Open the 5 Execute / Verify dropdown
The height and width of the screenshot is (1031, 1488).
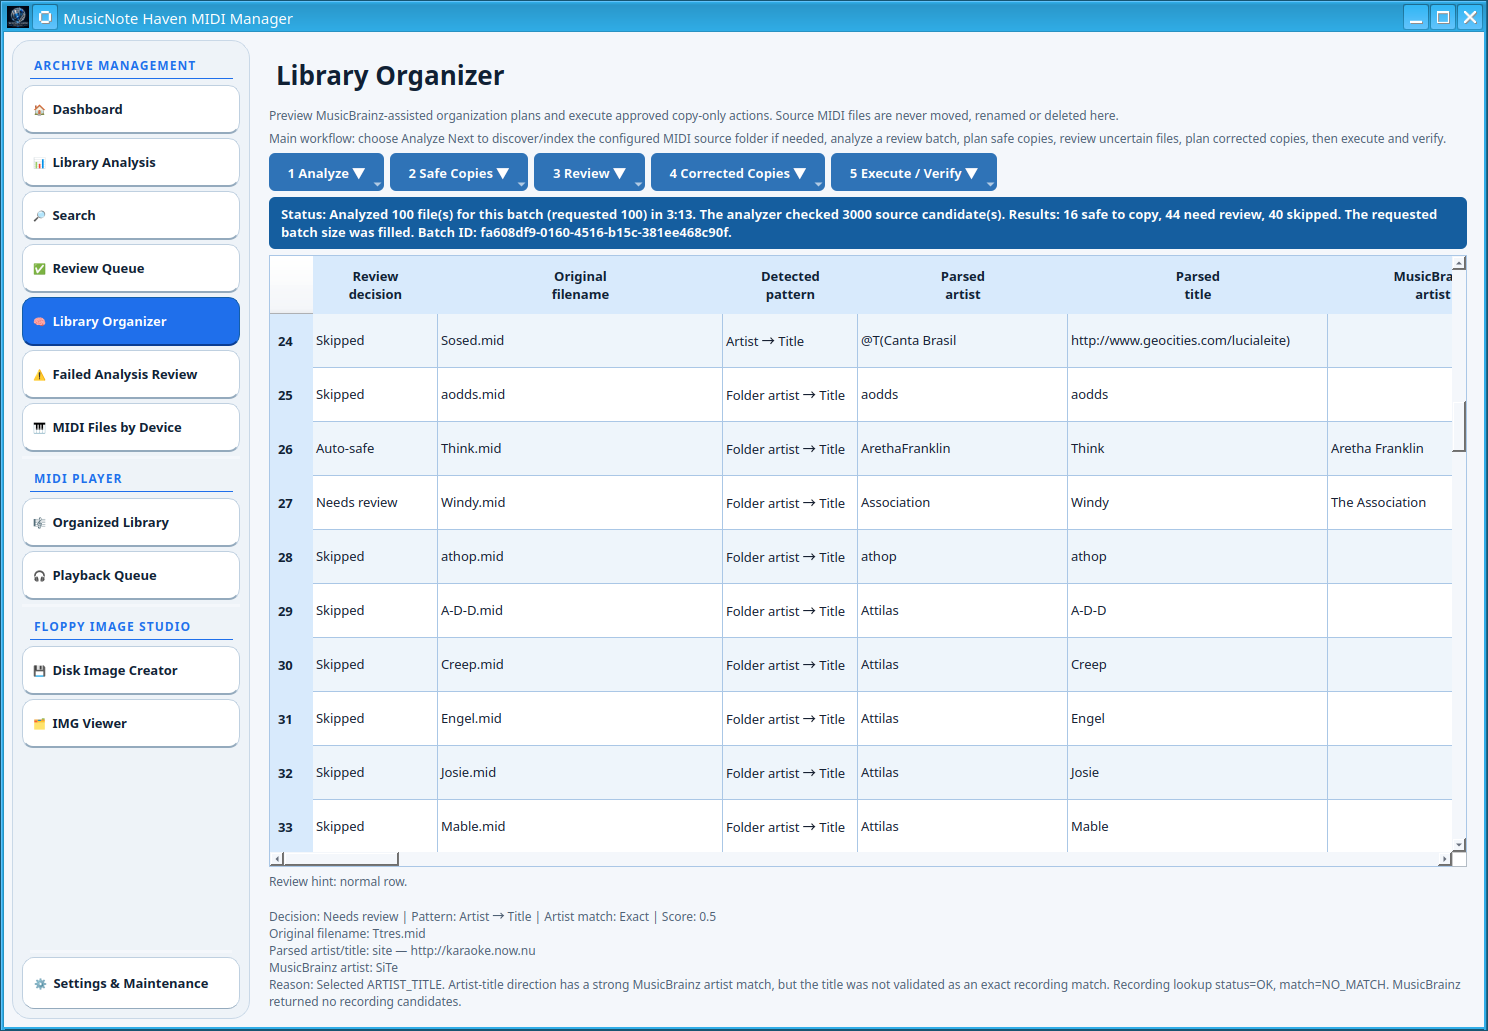[x=914, y=172]
